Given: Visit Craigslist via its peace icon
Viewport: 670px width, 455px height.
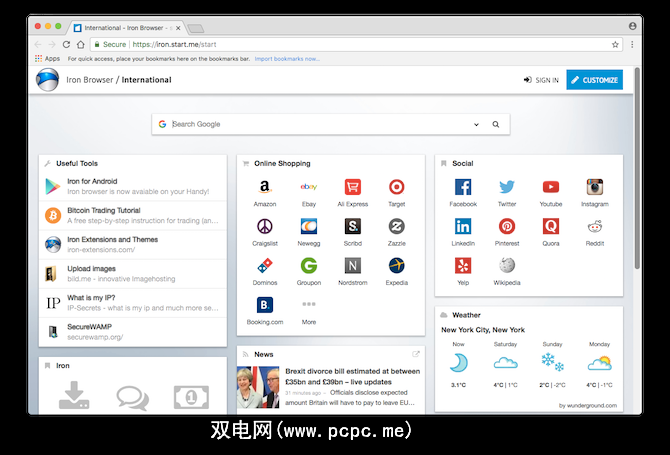Looking at the screenshot, I should 265,226.
